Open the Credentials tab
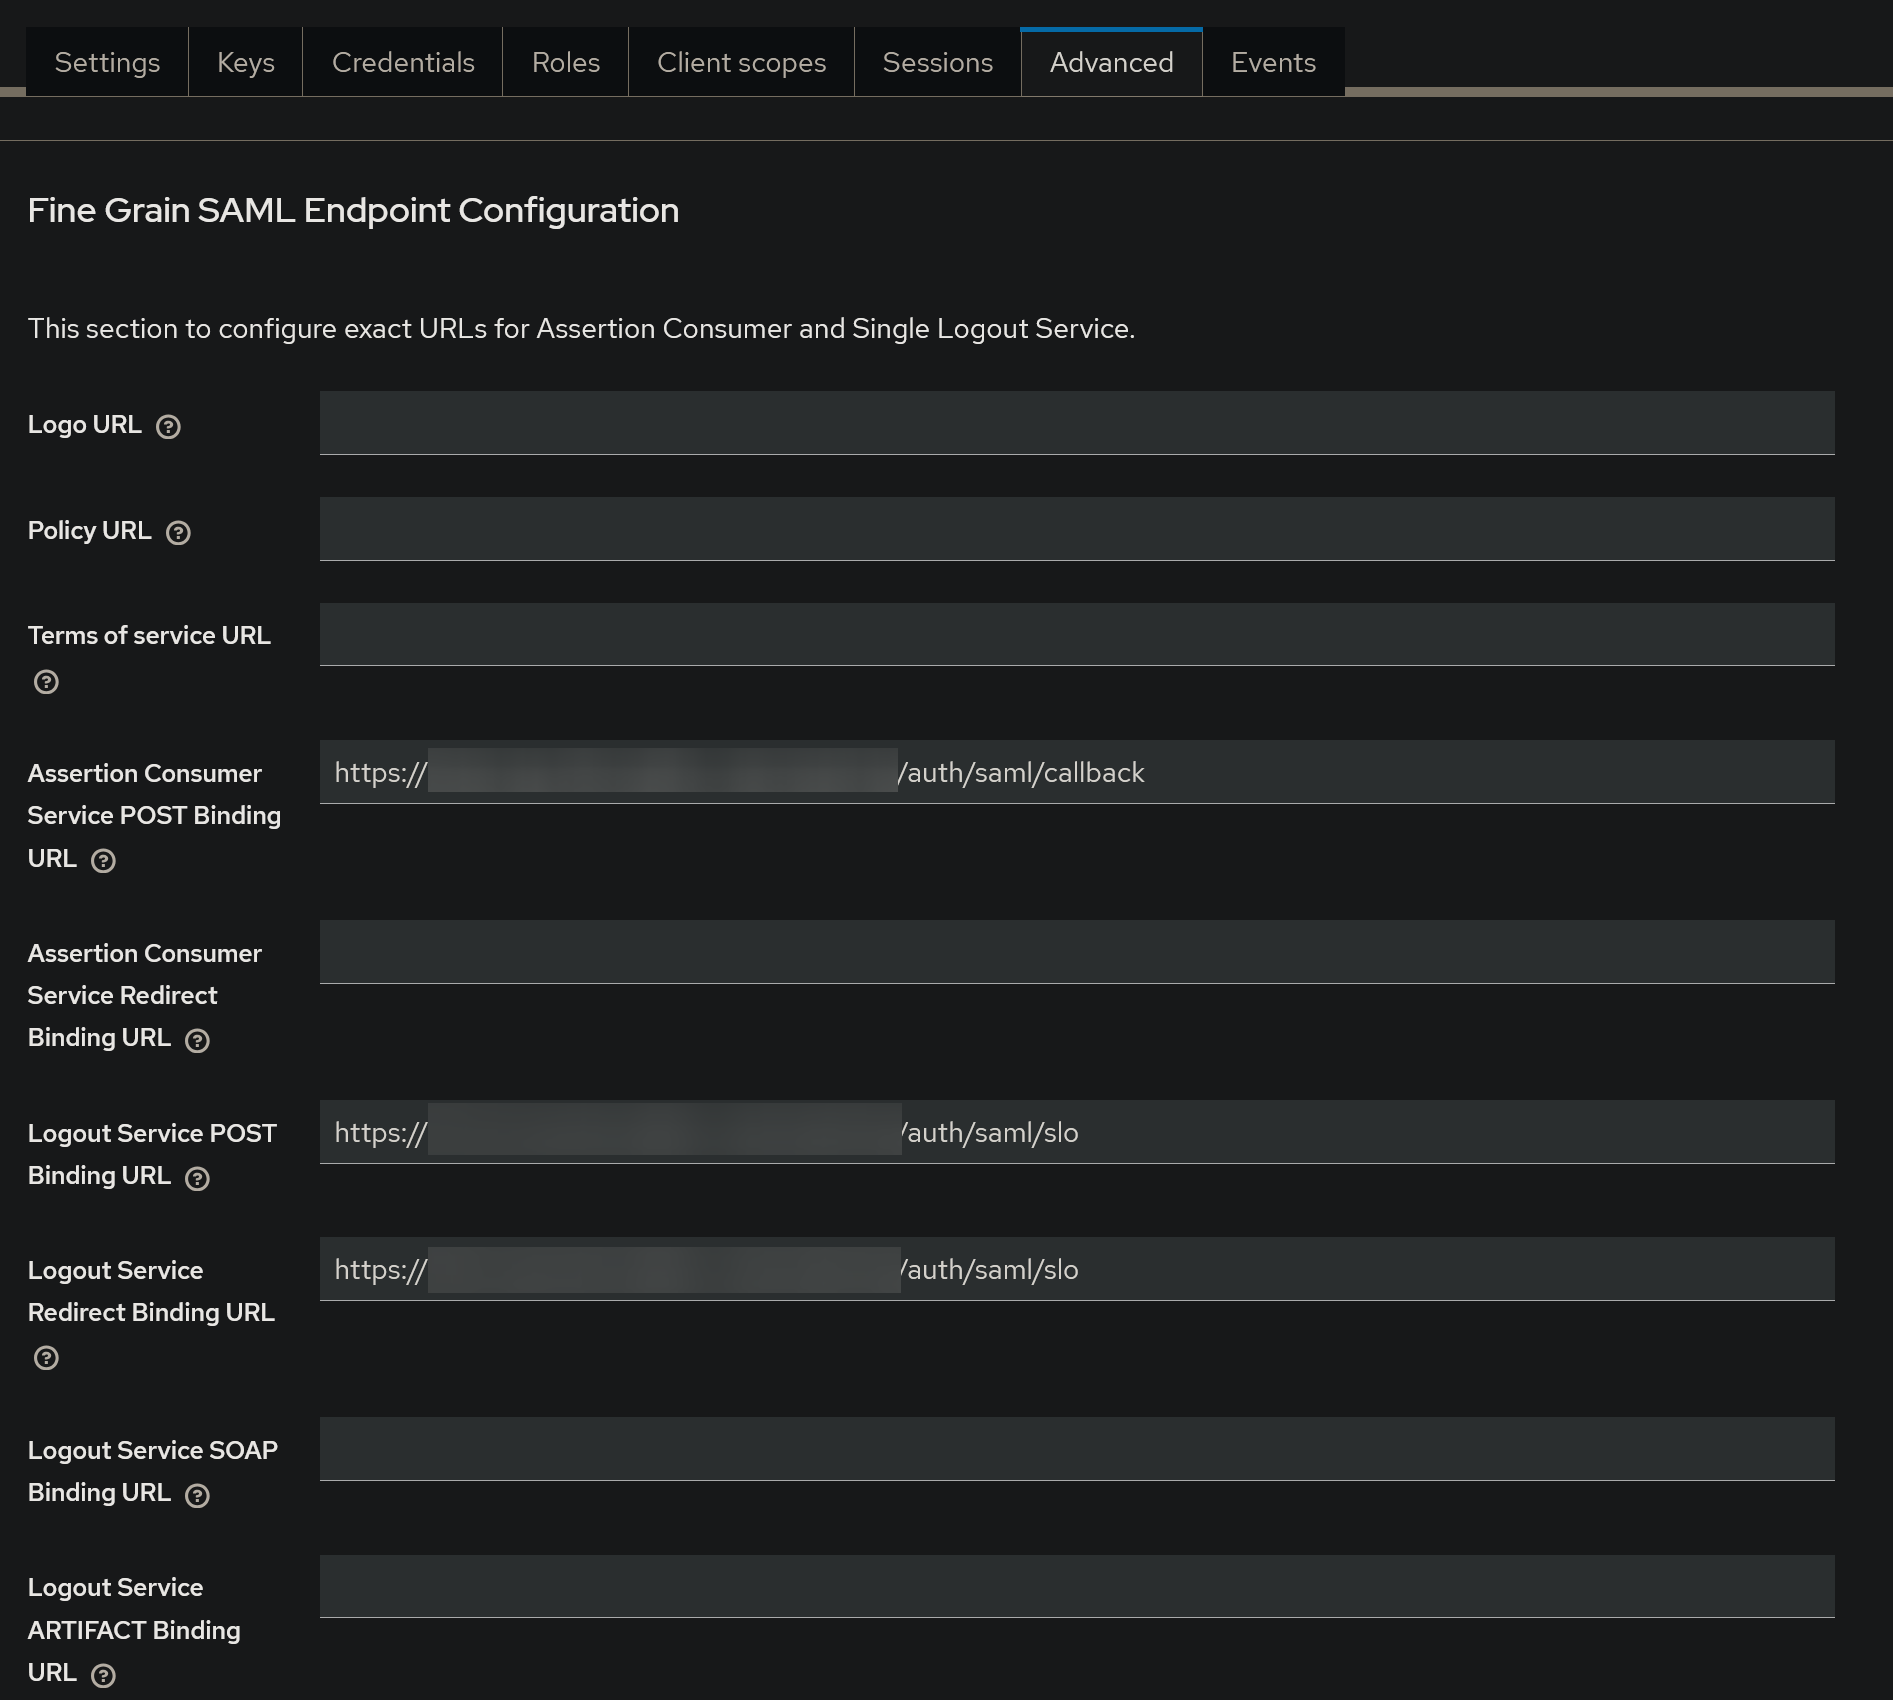Image resolution: width=1893 pixels, height=1700 pixels. pyautogui.click(x=403, y=62)
